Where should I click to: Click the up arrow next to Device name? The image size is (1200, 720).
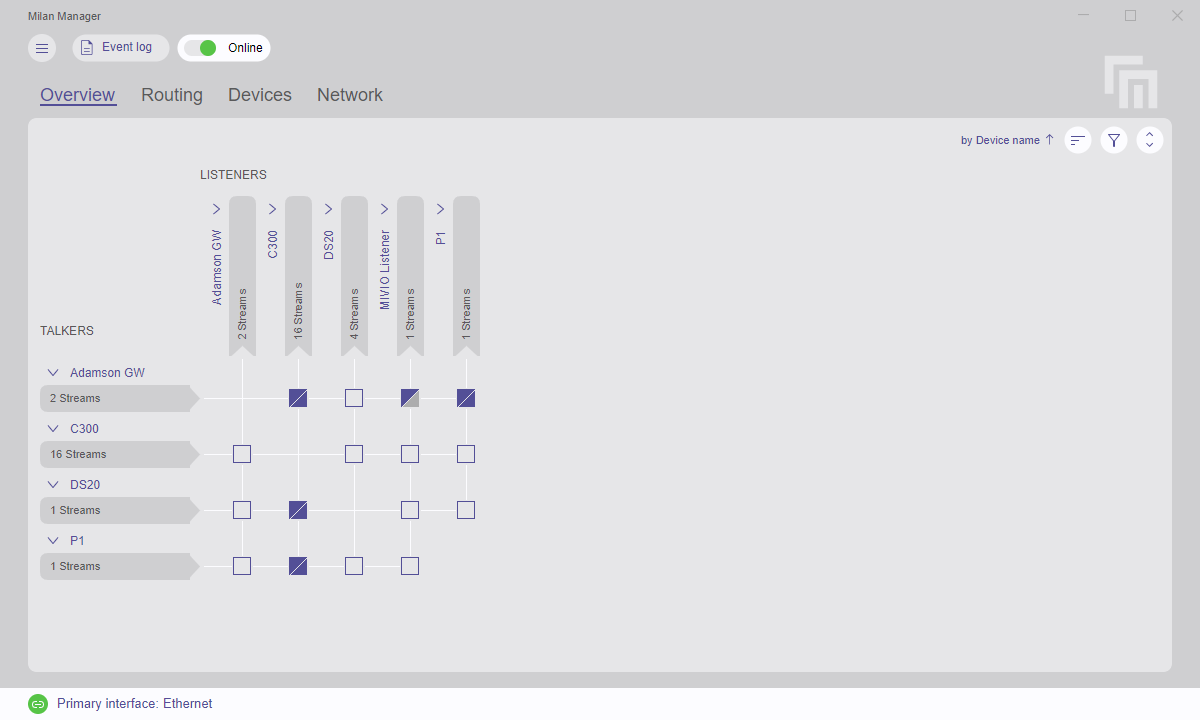[x=1048, y=140]
